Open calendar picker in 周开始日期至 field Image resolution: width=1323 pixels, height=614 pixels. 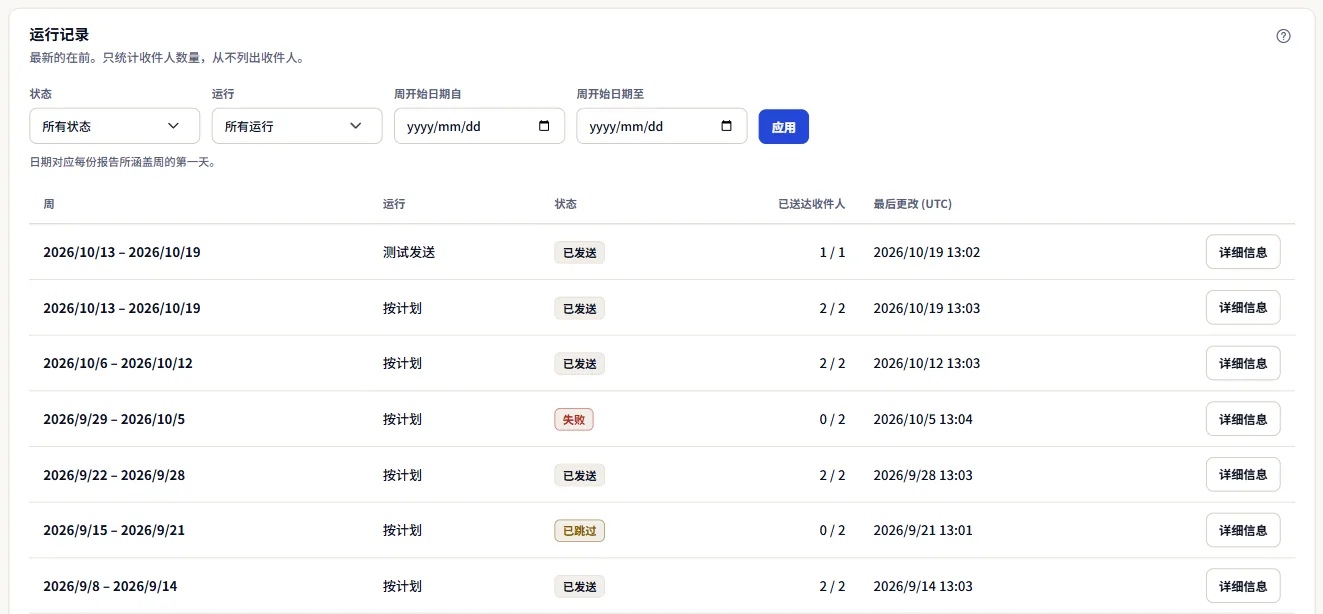point(727,126)
